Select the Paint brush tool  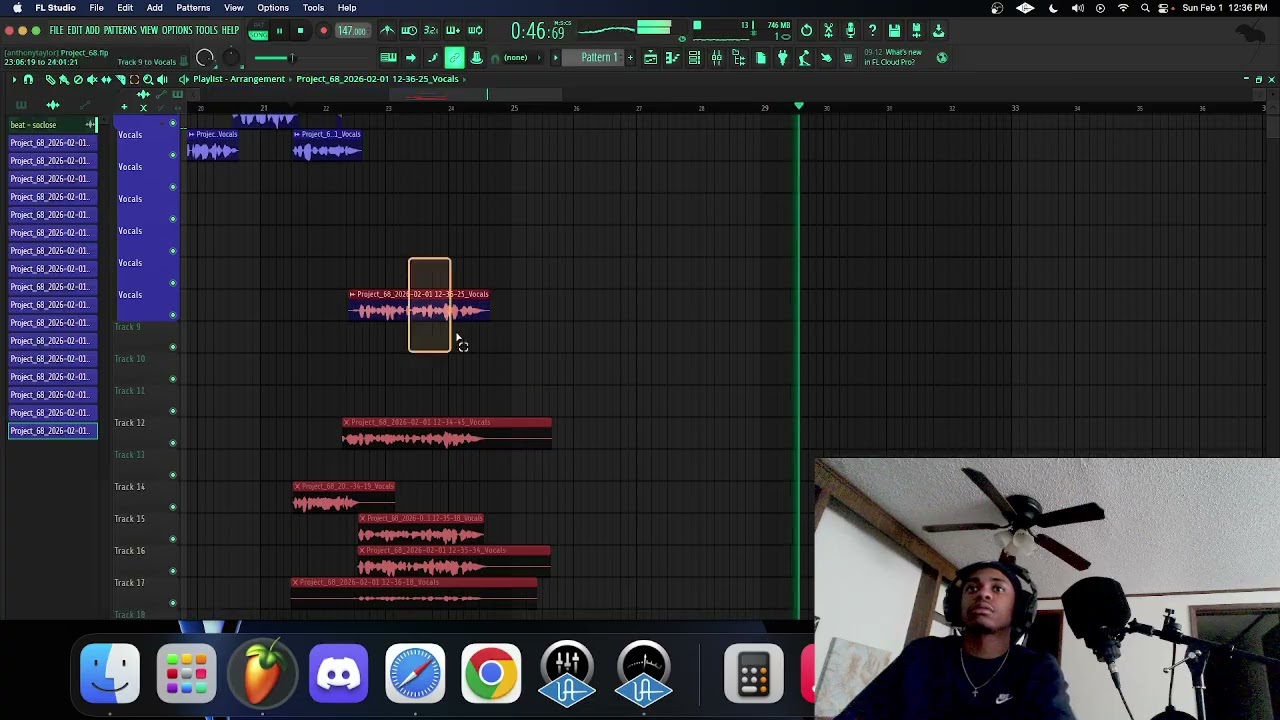point(64,79)
